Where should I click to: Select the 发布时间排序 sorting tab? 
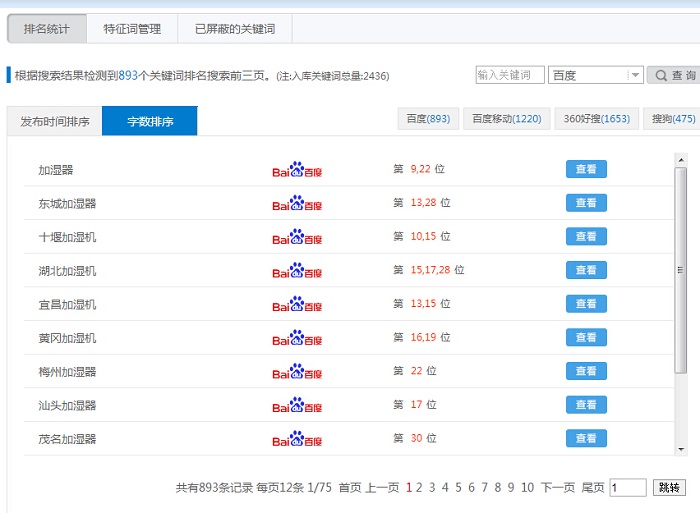(55, 122)
